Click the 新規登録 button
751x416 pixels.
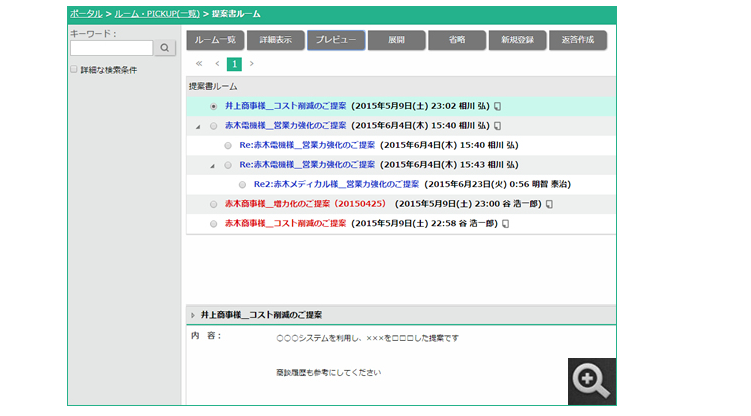coord(517,40)
